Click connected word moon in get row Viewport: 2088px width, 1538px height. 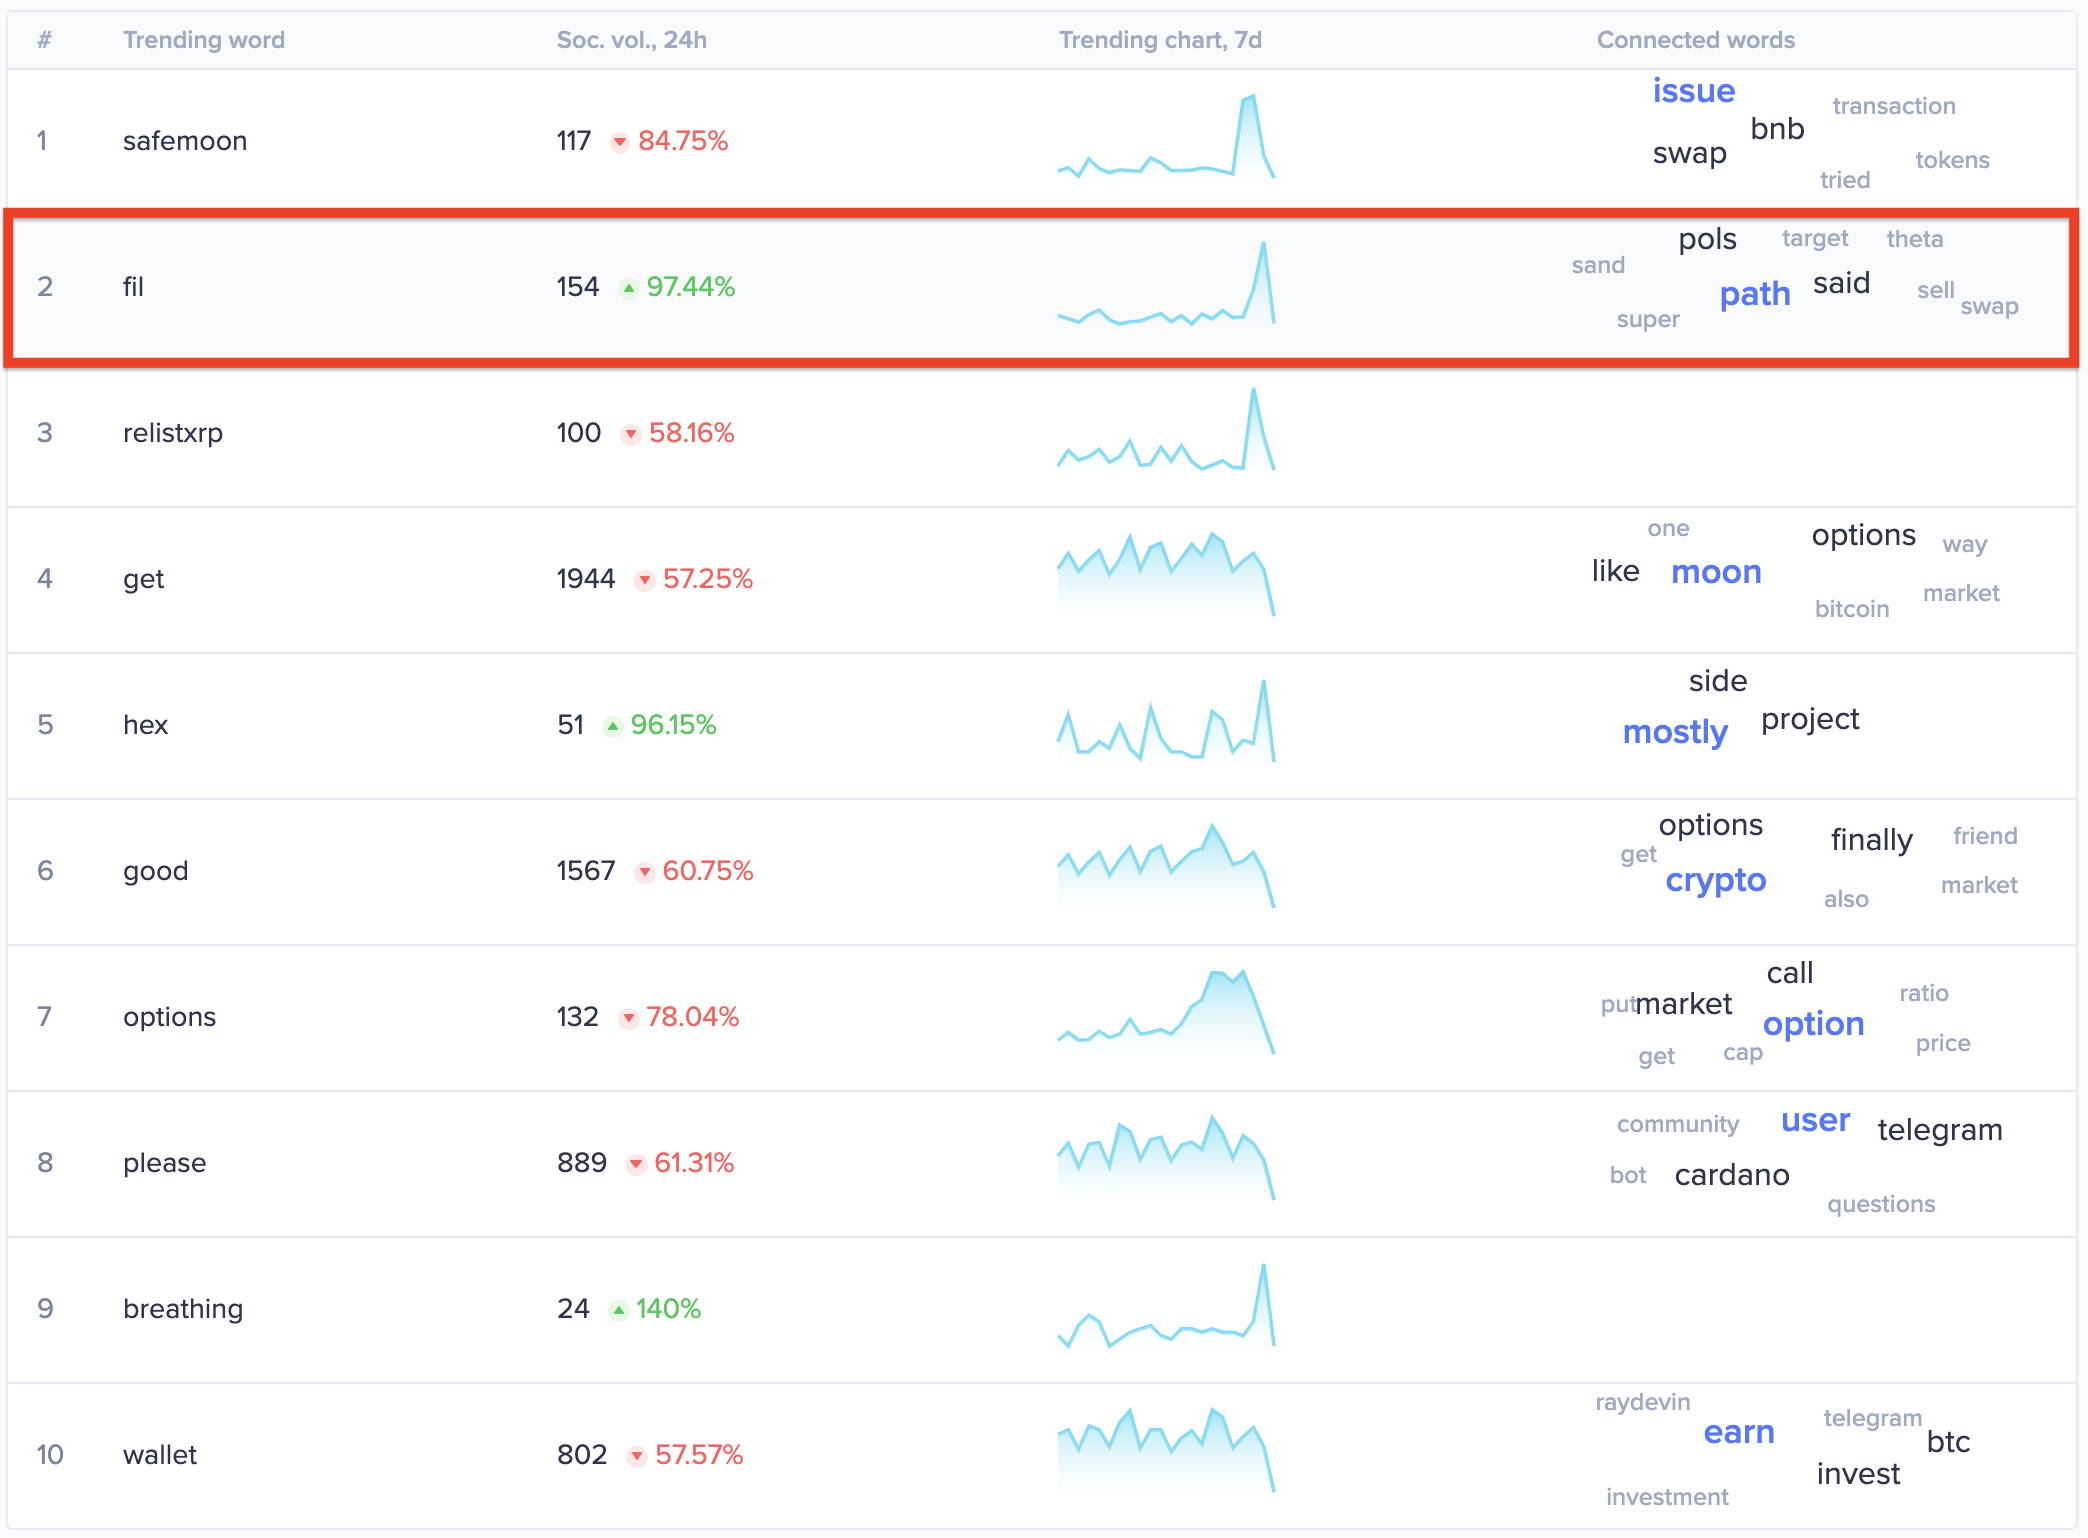click(1716, 572)
